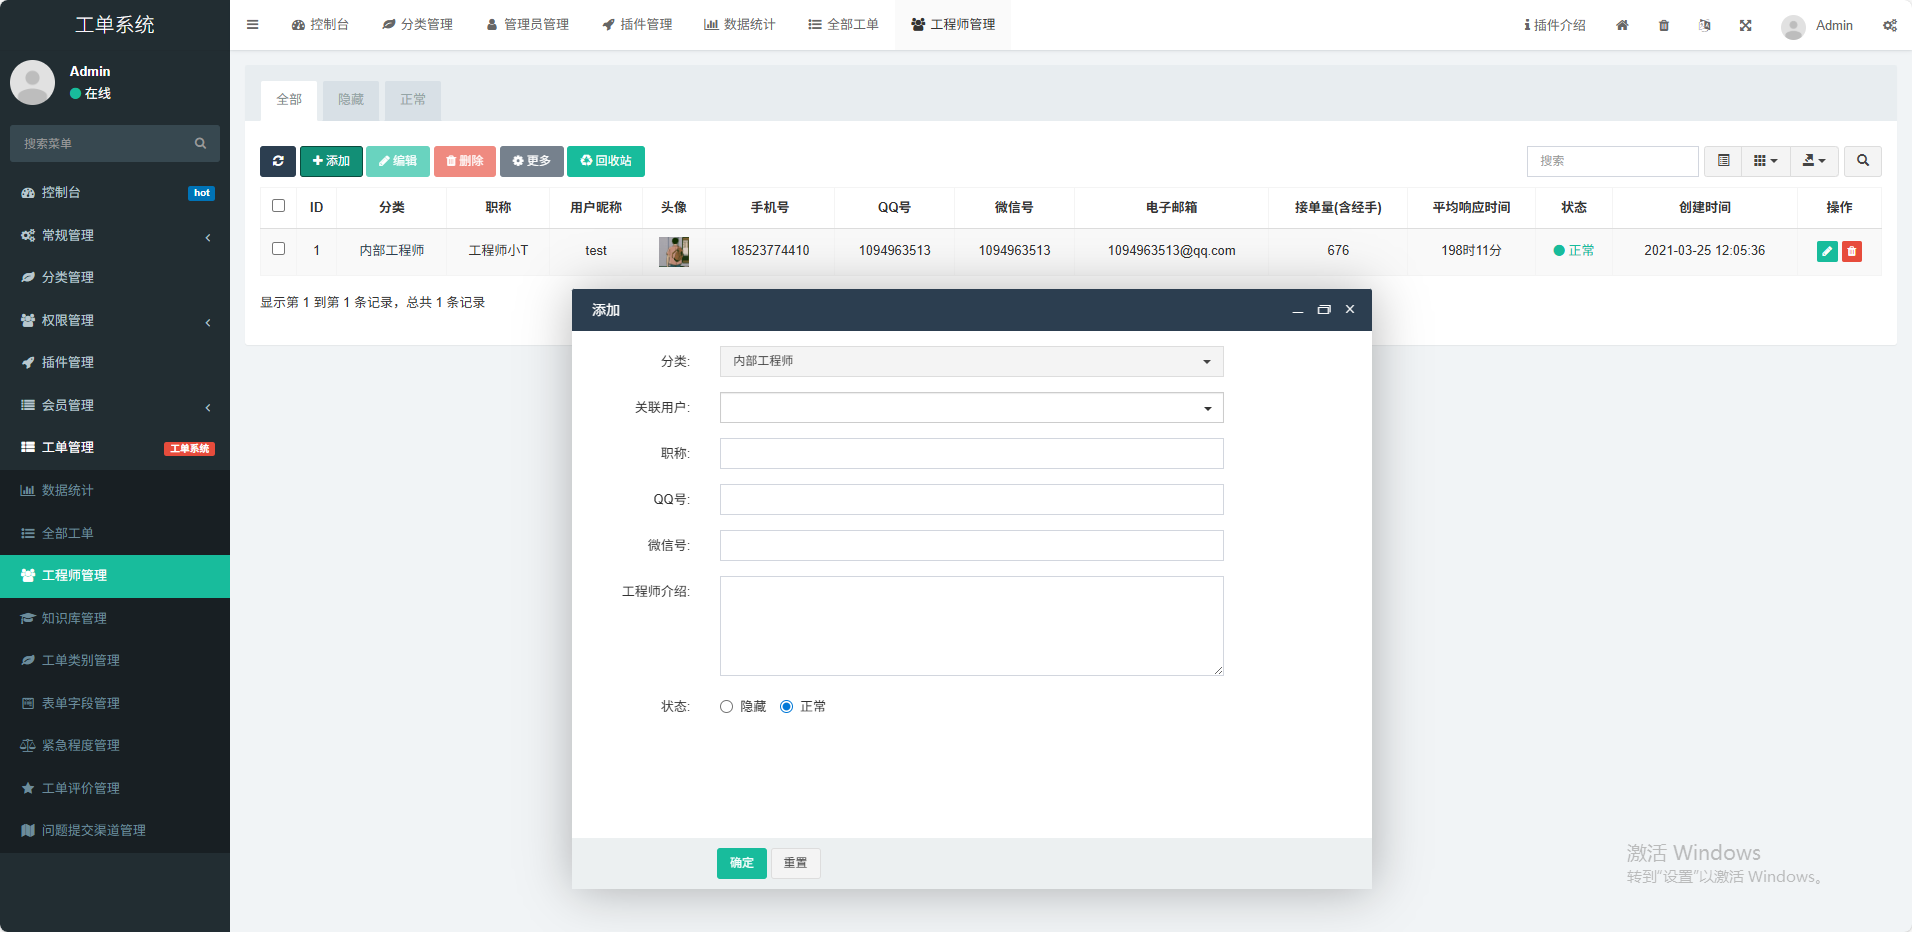Screen dimensions: 1912x932
Task: Click the green edit pencil icon in row
Action: click(x=1827, y=252)
